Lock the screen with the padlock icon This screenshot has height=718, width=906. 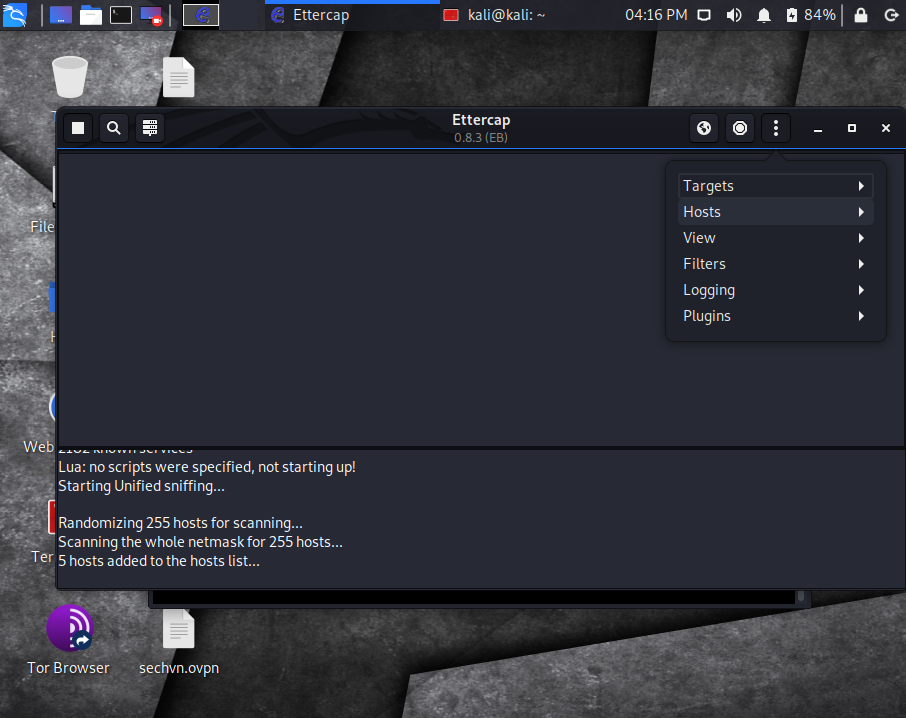pos(861,15)
